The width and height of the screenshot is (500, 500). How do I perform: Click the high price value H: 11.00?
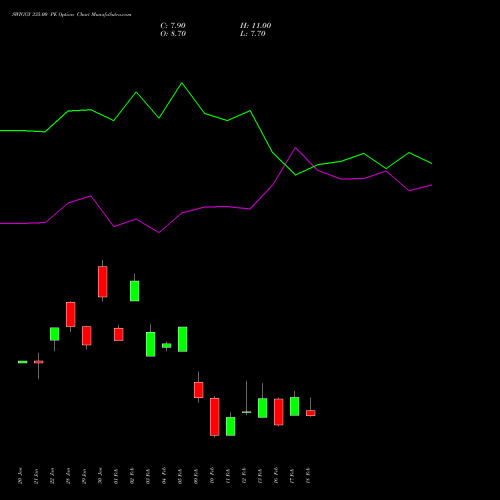coord(255,26)
